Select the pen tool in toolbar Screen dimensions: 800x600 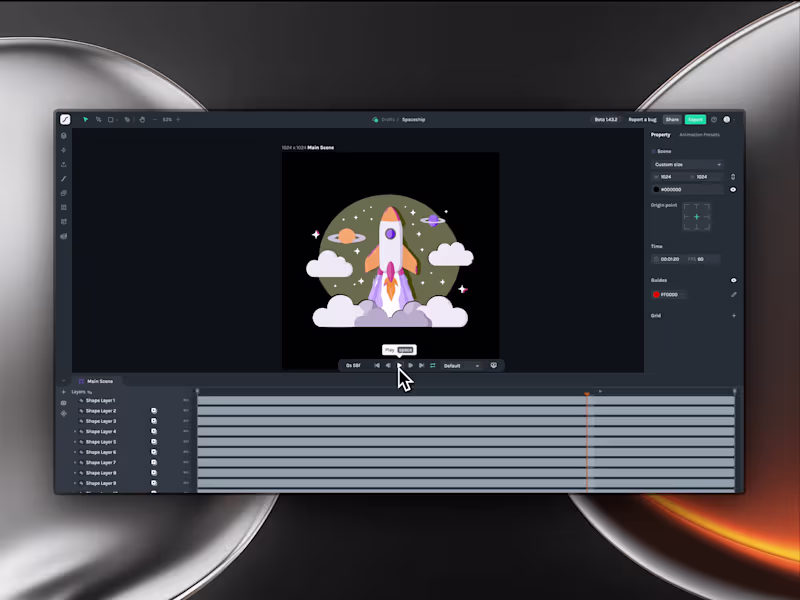coord(127,119)
